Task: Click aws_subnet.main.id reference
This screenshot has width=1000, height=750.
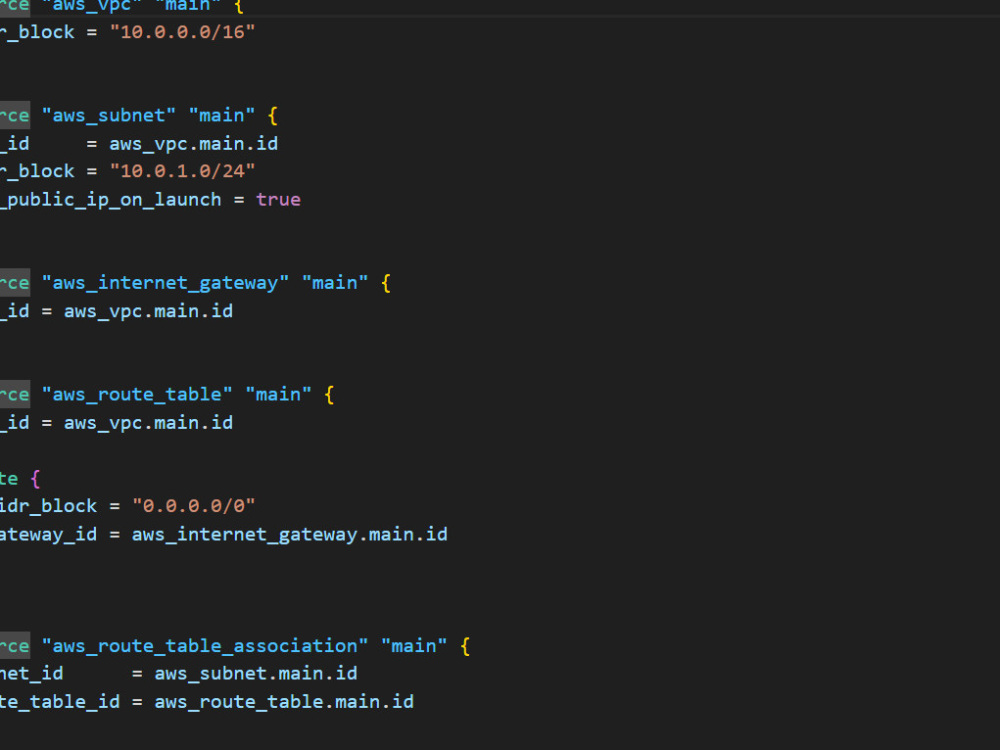Action: pos(256,674)
